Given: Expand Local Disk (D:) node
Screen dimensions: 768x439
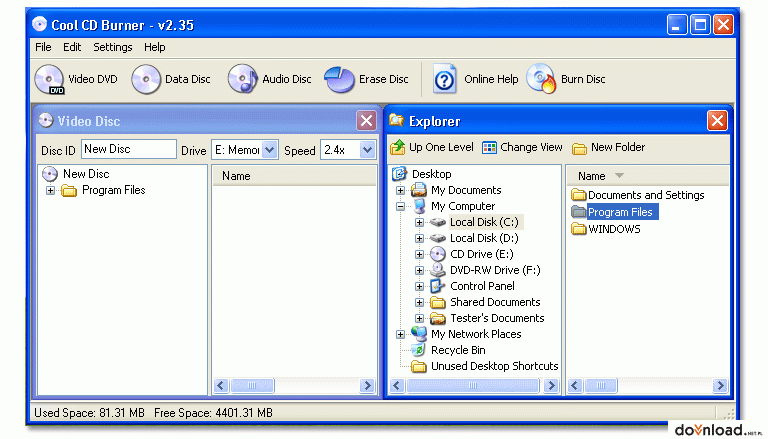Looking at the screenshot, I should (419, 239).
